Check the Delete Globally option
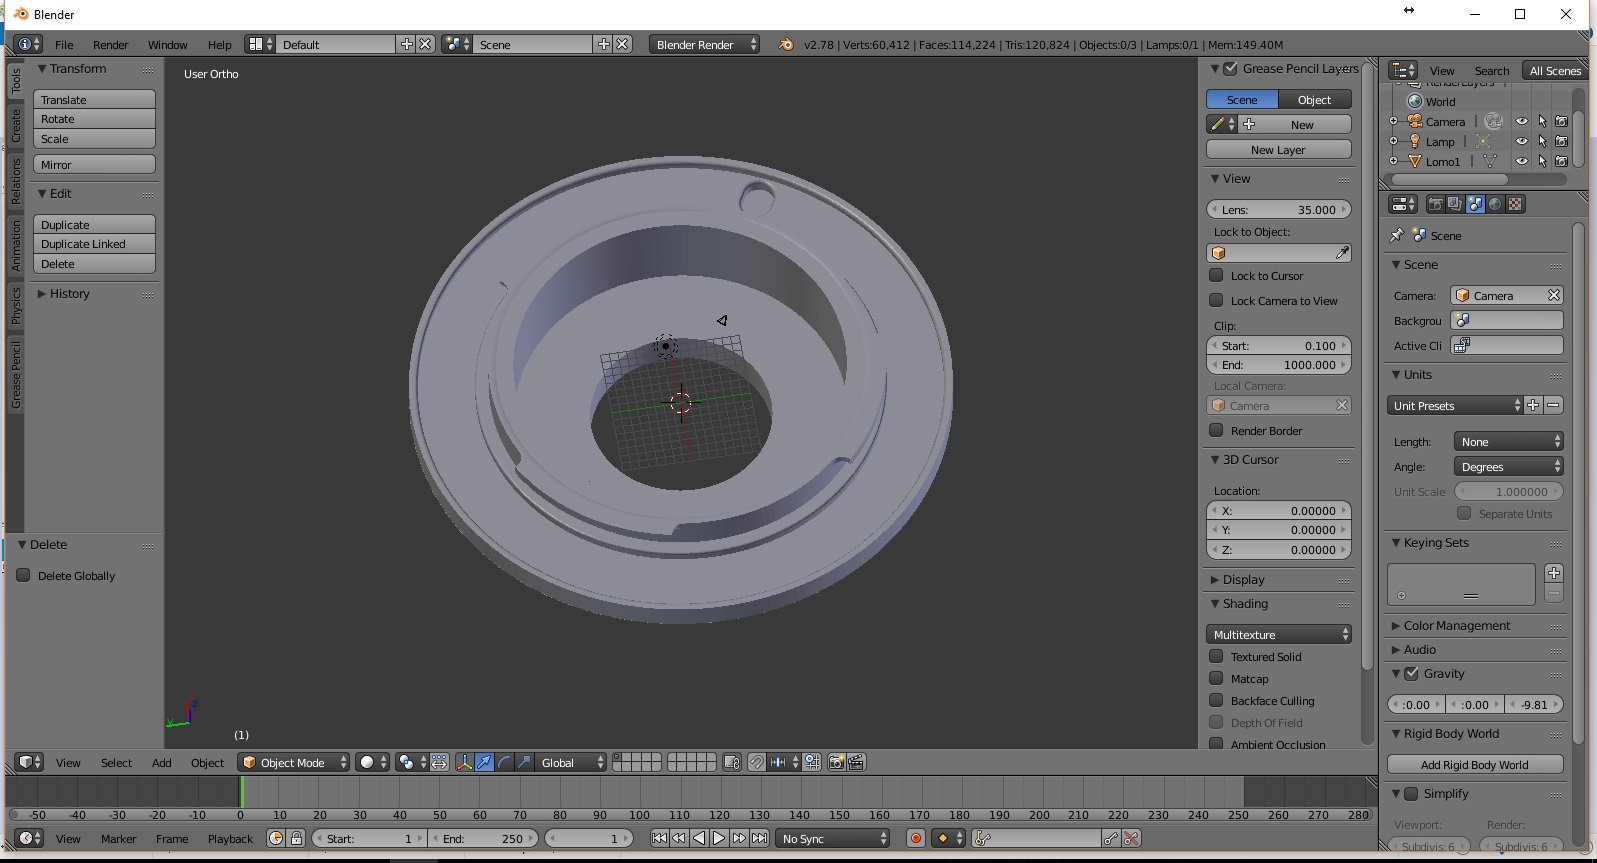Image resolution: width=1597 pixels, height=863 pixels. (x=24, y=576)
